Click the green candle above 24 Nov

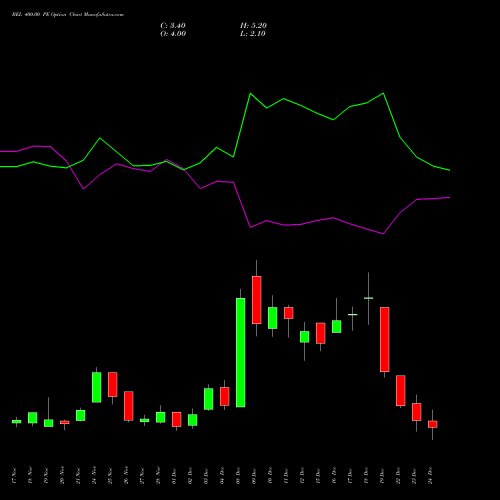point(97,387)
